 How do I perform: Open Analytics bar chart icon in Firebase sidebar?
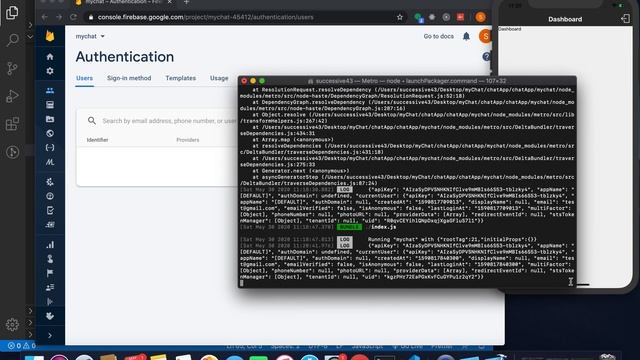click(x=50, y=245)
